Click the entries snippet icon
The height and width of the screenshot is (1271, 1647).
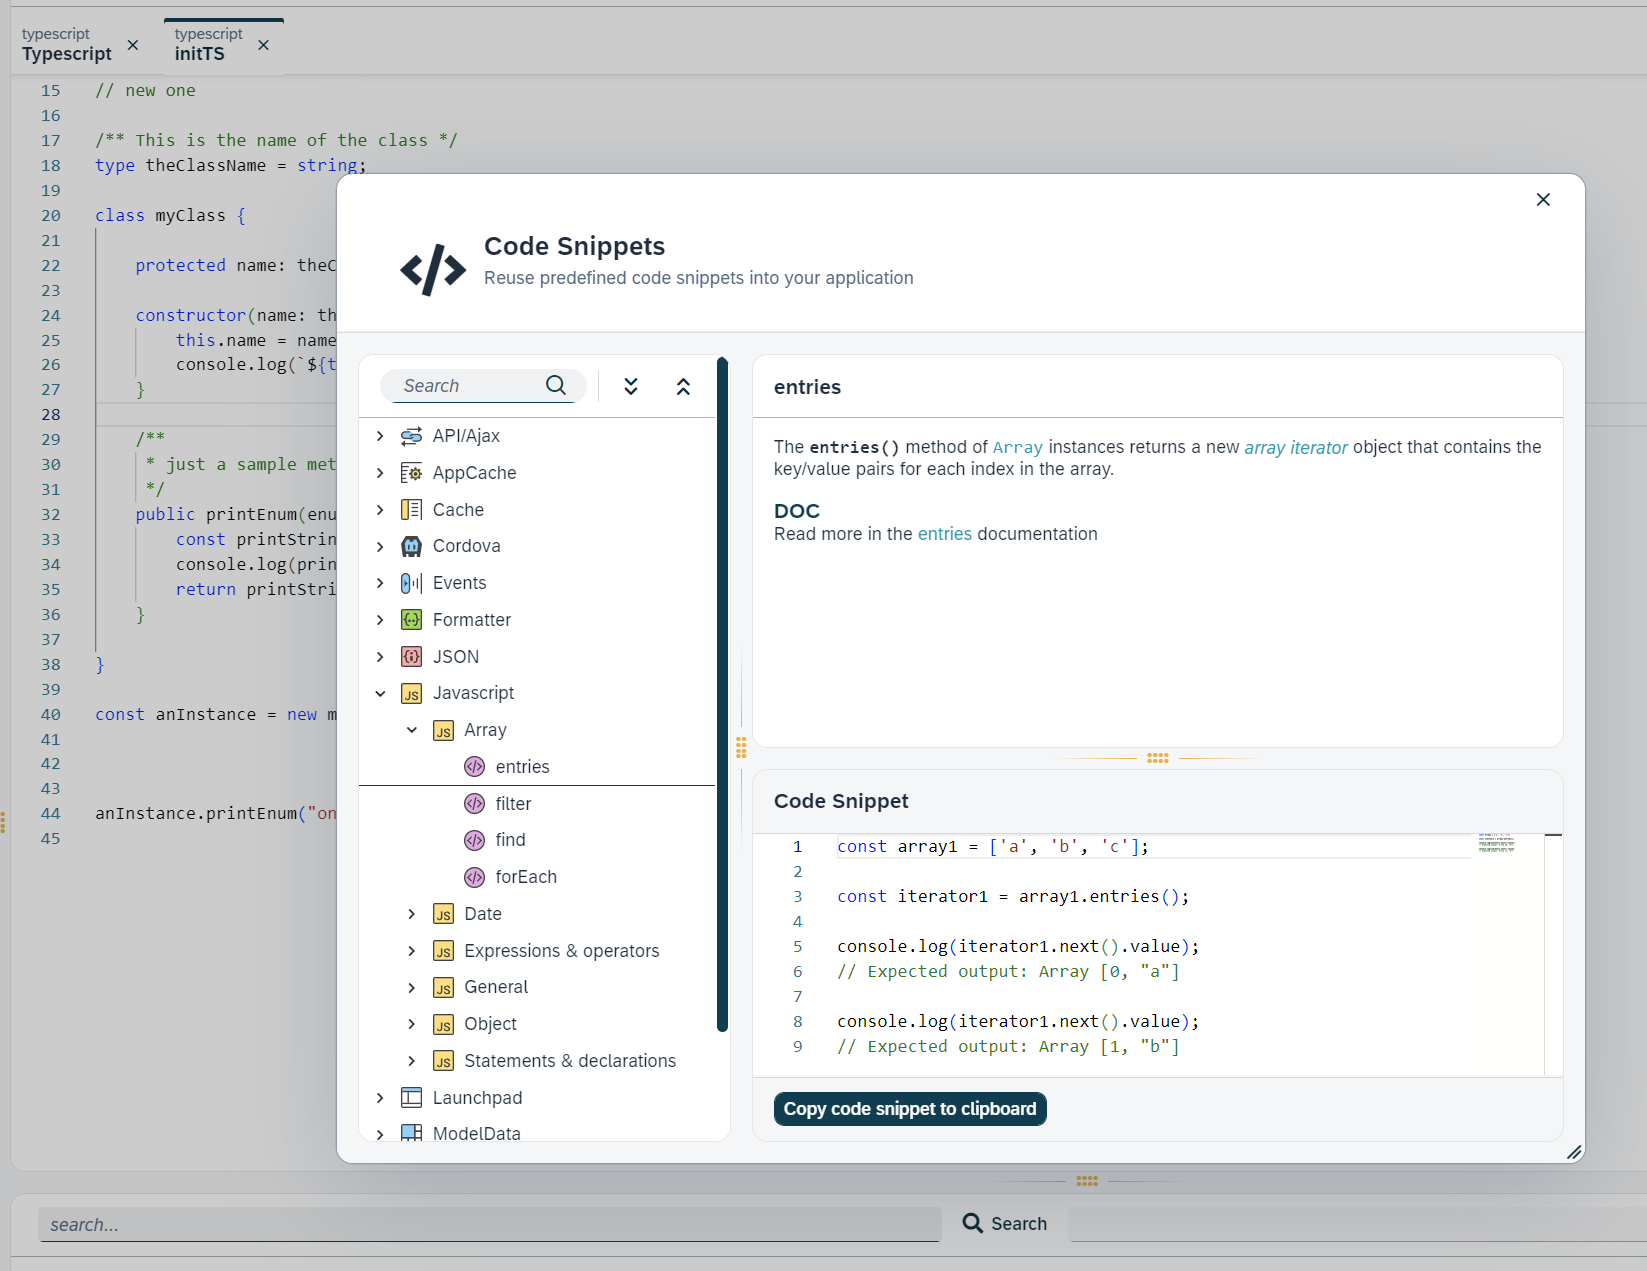[475, 767]
